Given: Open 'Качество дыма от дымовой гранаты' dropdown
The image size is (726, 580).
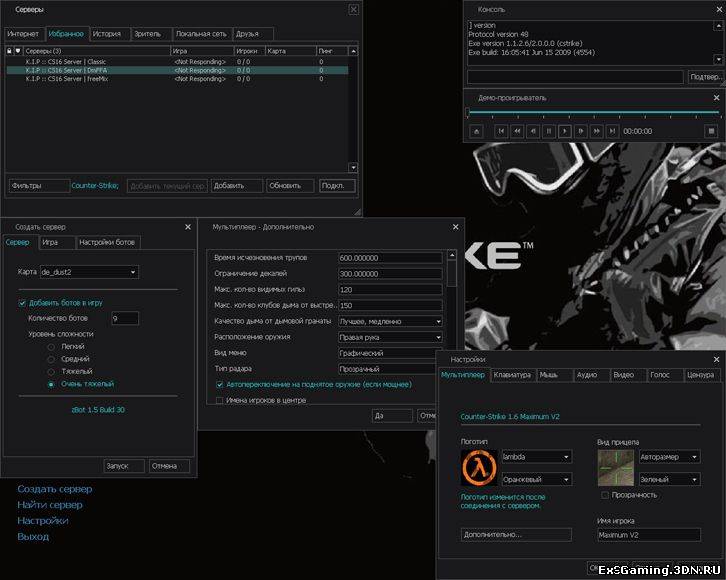Looking at the screenshot, I should pos(390,321).
